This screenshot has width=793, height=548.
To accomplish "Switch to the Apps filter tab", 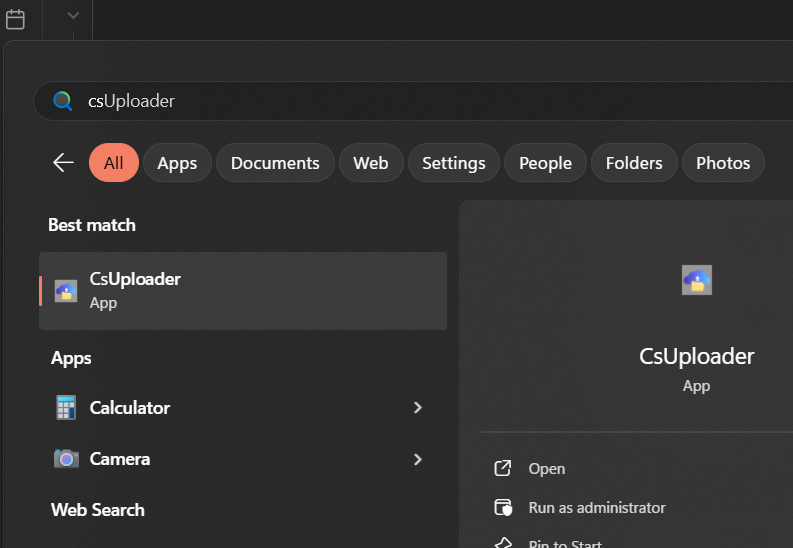I will (177, 163).
